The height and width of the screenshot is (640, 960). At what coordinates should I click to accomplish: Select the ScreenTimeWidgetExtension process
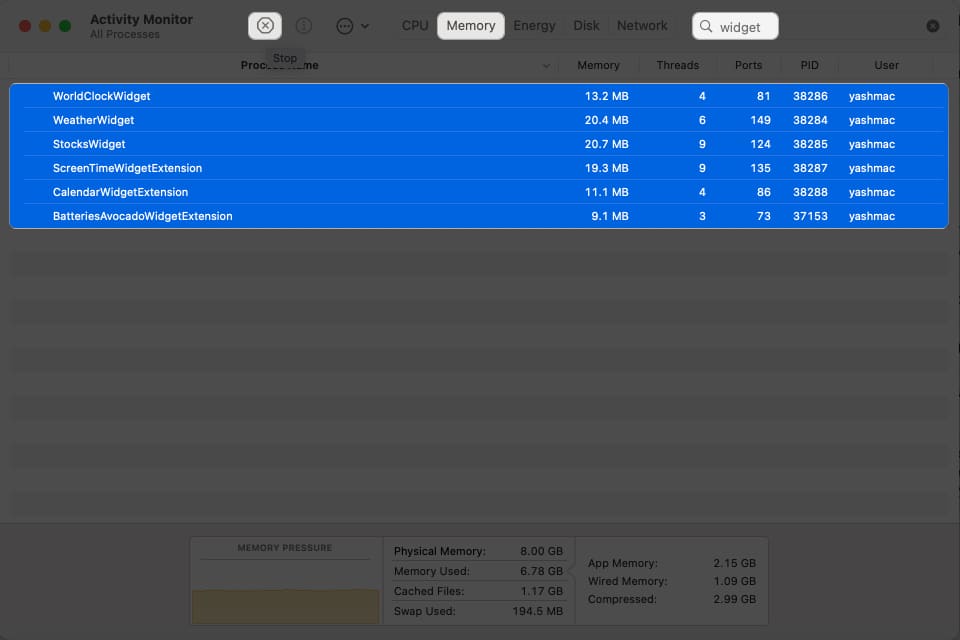pos(479,168)
